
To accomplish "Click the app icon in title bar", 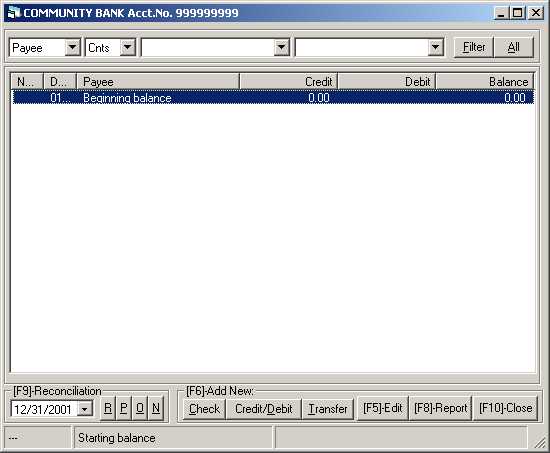I will 14,13.
